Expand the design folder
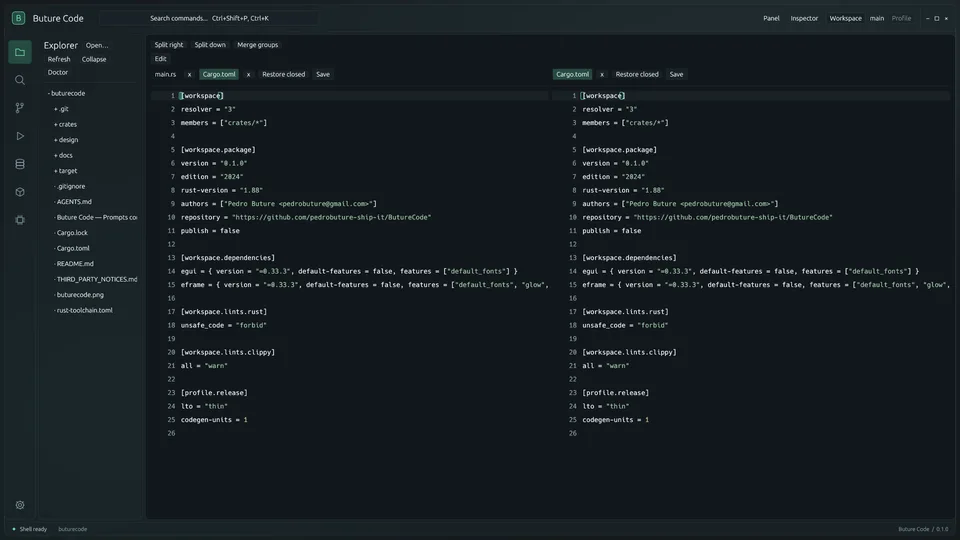The width and height of the screenshot is (960, 540). click(x=66, y=140)
